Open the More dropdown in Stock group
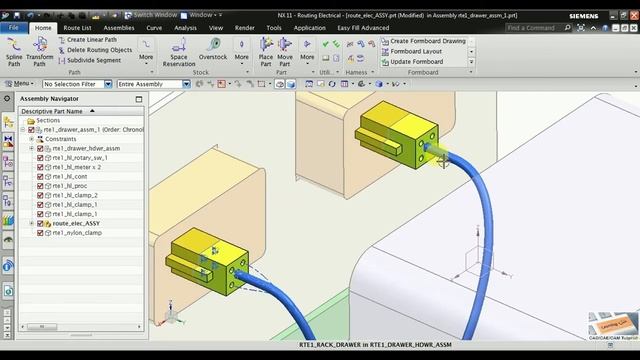The height and width of the screenshot is (360, 640). click(x=241, y=51)
